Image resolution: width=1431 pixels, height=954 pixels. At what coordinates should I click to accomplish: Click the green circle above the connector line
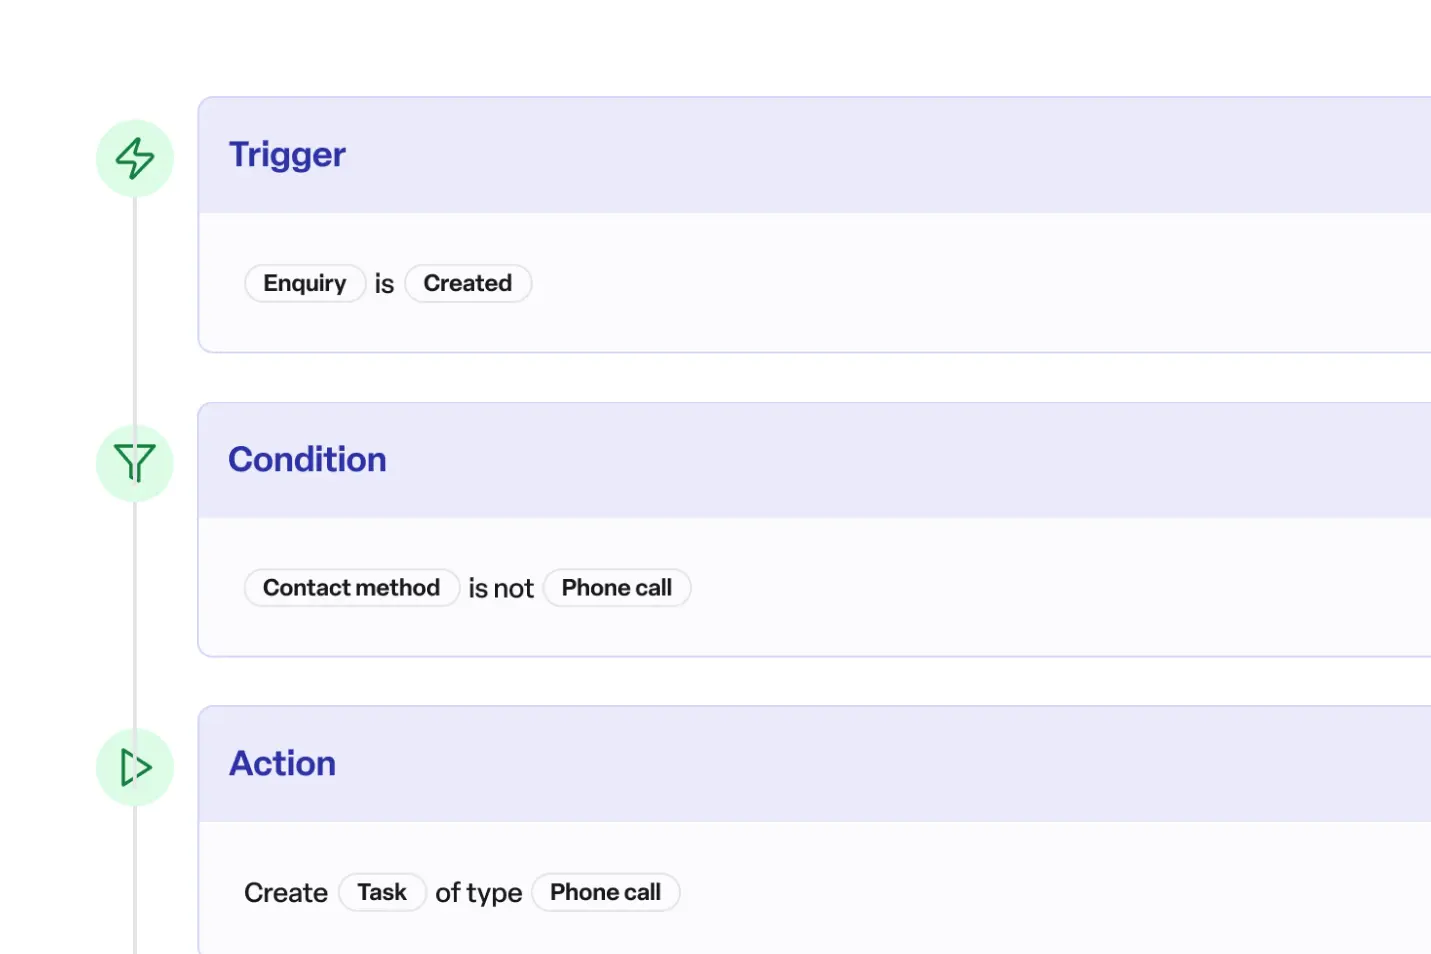tap(134, 157)
